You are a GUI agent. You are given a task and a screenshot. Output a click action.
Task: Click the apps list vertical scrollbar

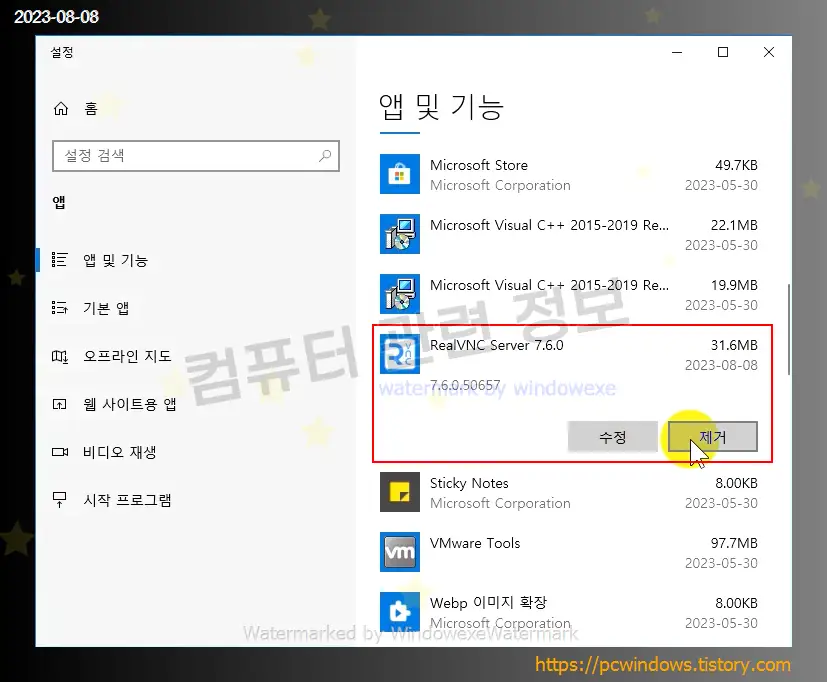coord(788,330)
